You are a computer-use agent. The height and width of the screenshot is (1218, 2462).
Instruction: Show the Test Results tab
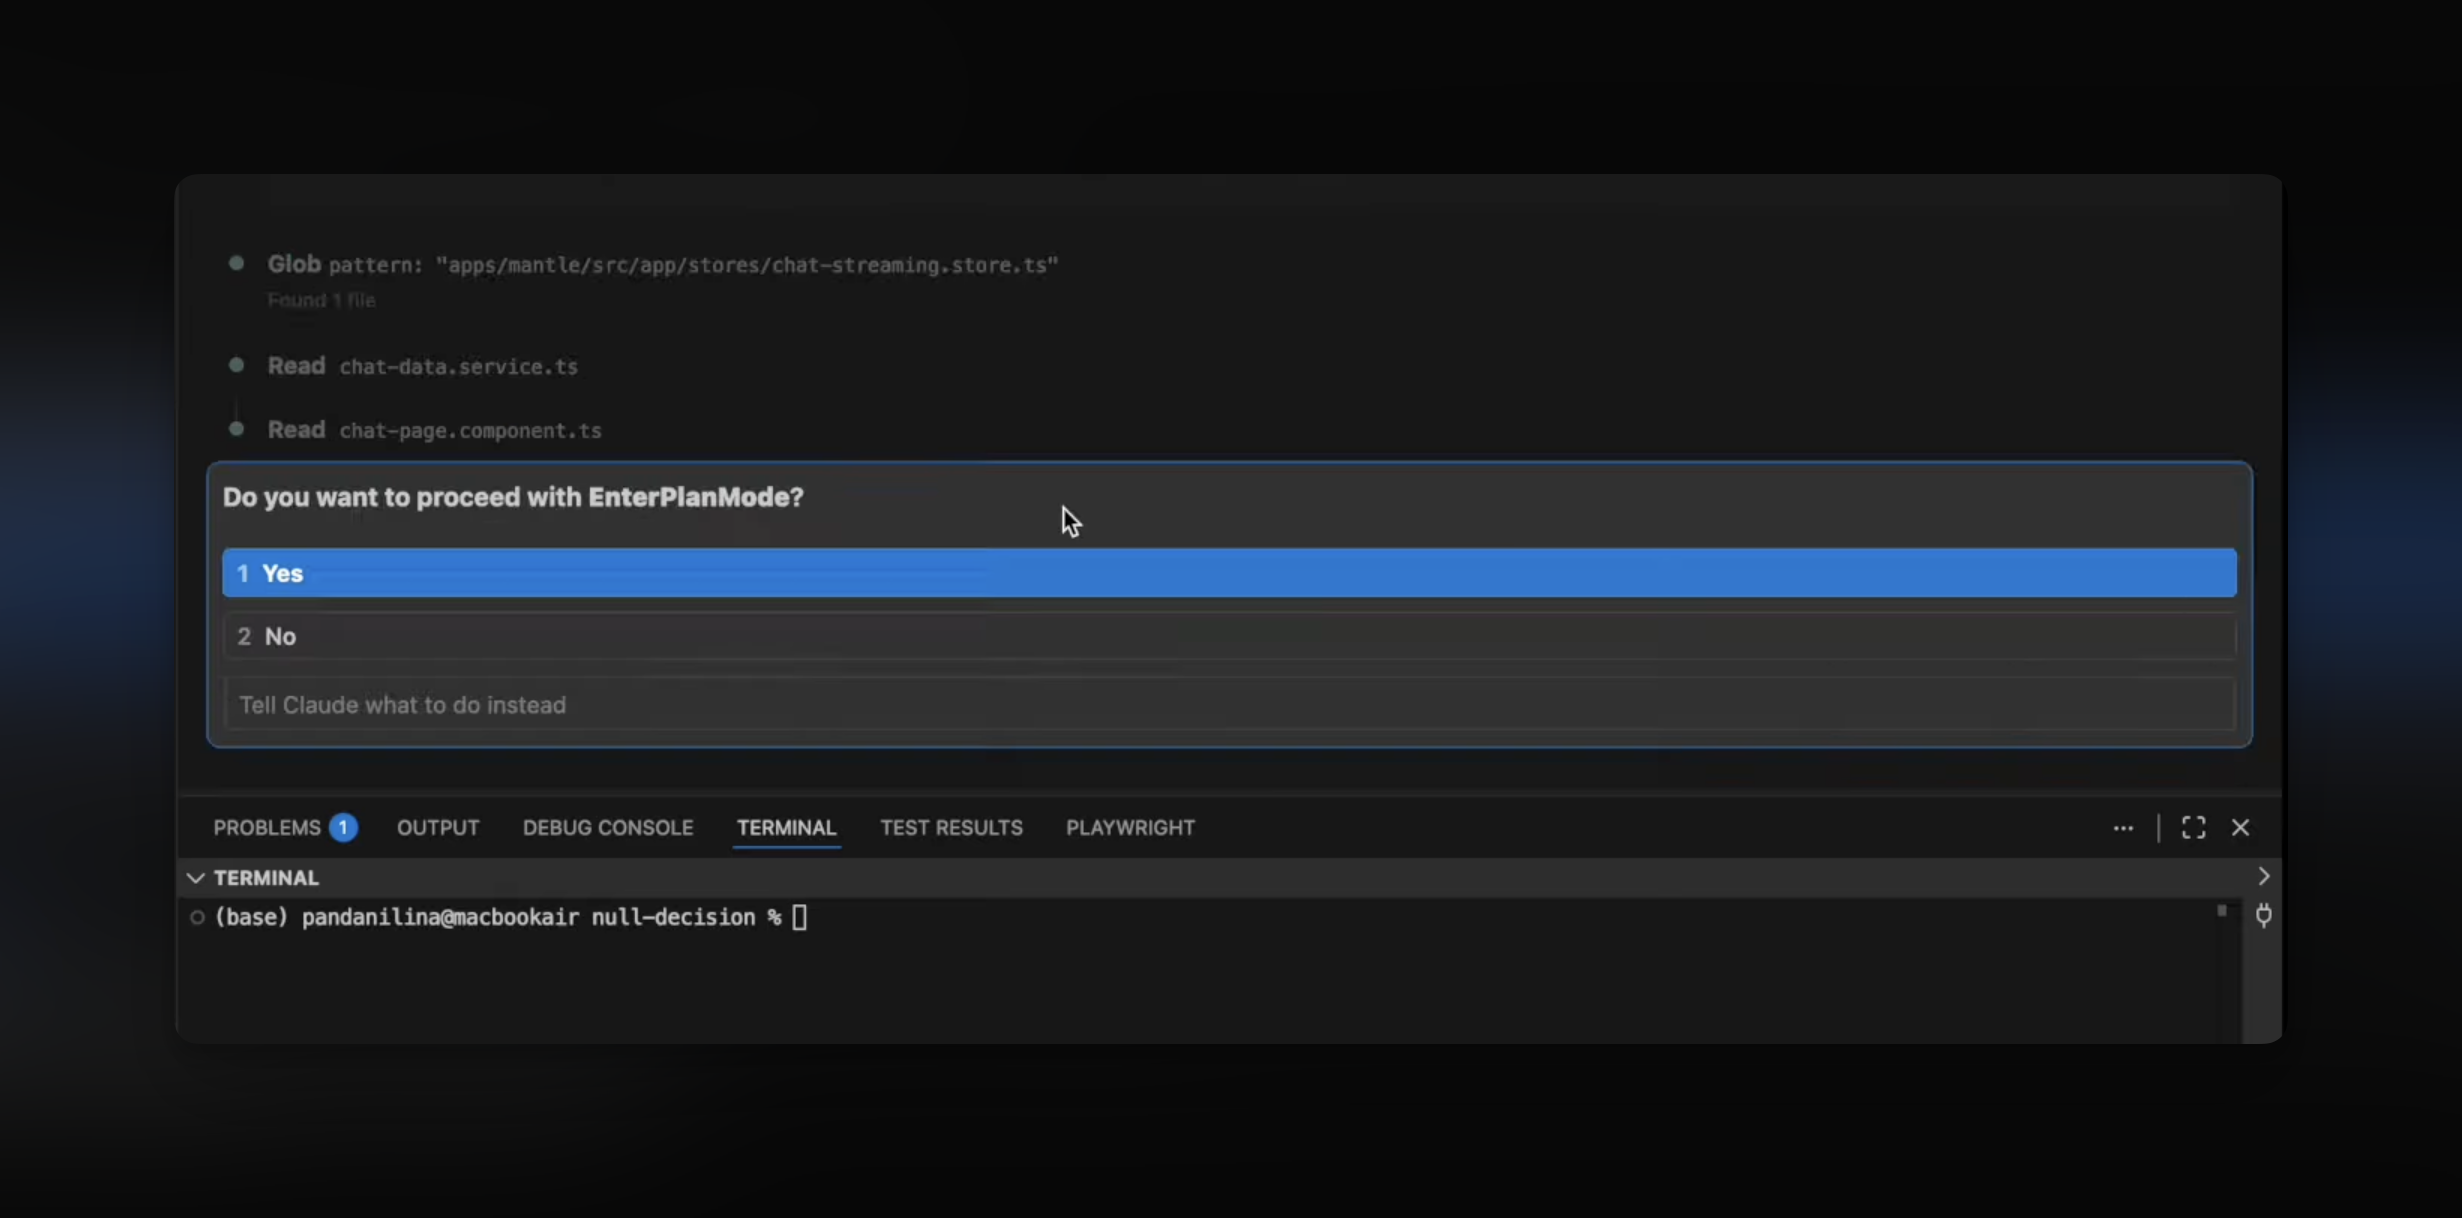pyautogui.click(x=951, y=828)
